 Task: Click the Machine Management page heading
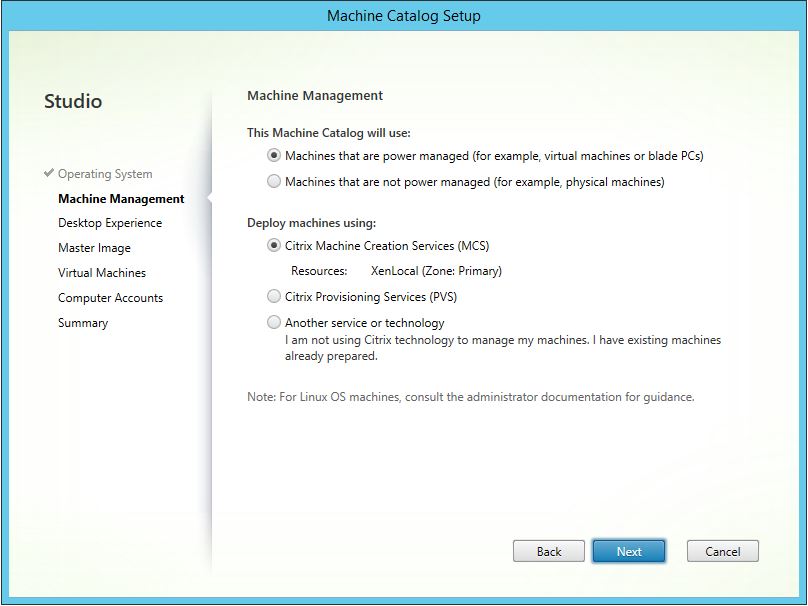pyautogui.click(x=314, y=96)
